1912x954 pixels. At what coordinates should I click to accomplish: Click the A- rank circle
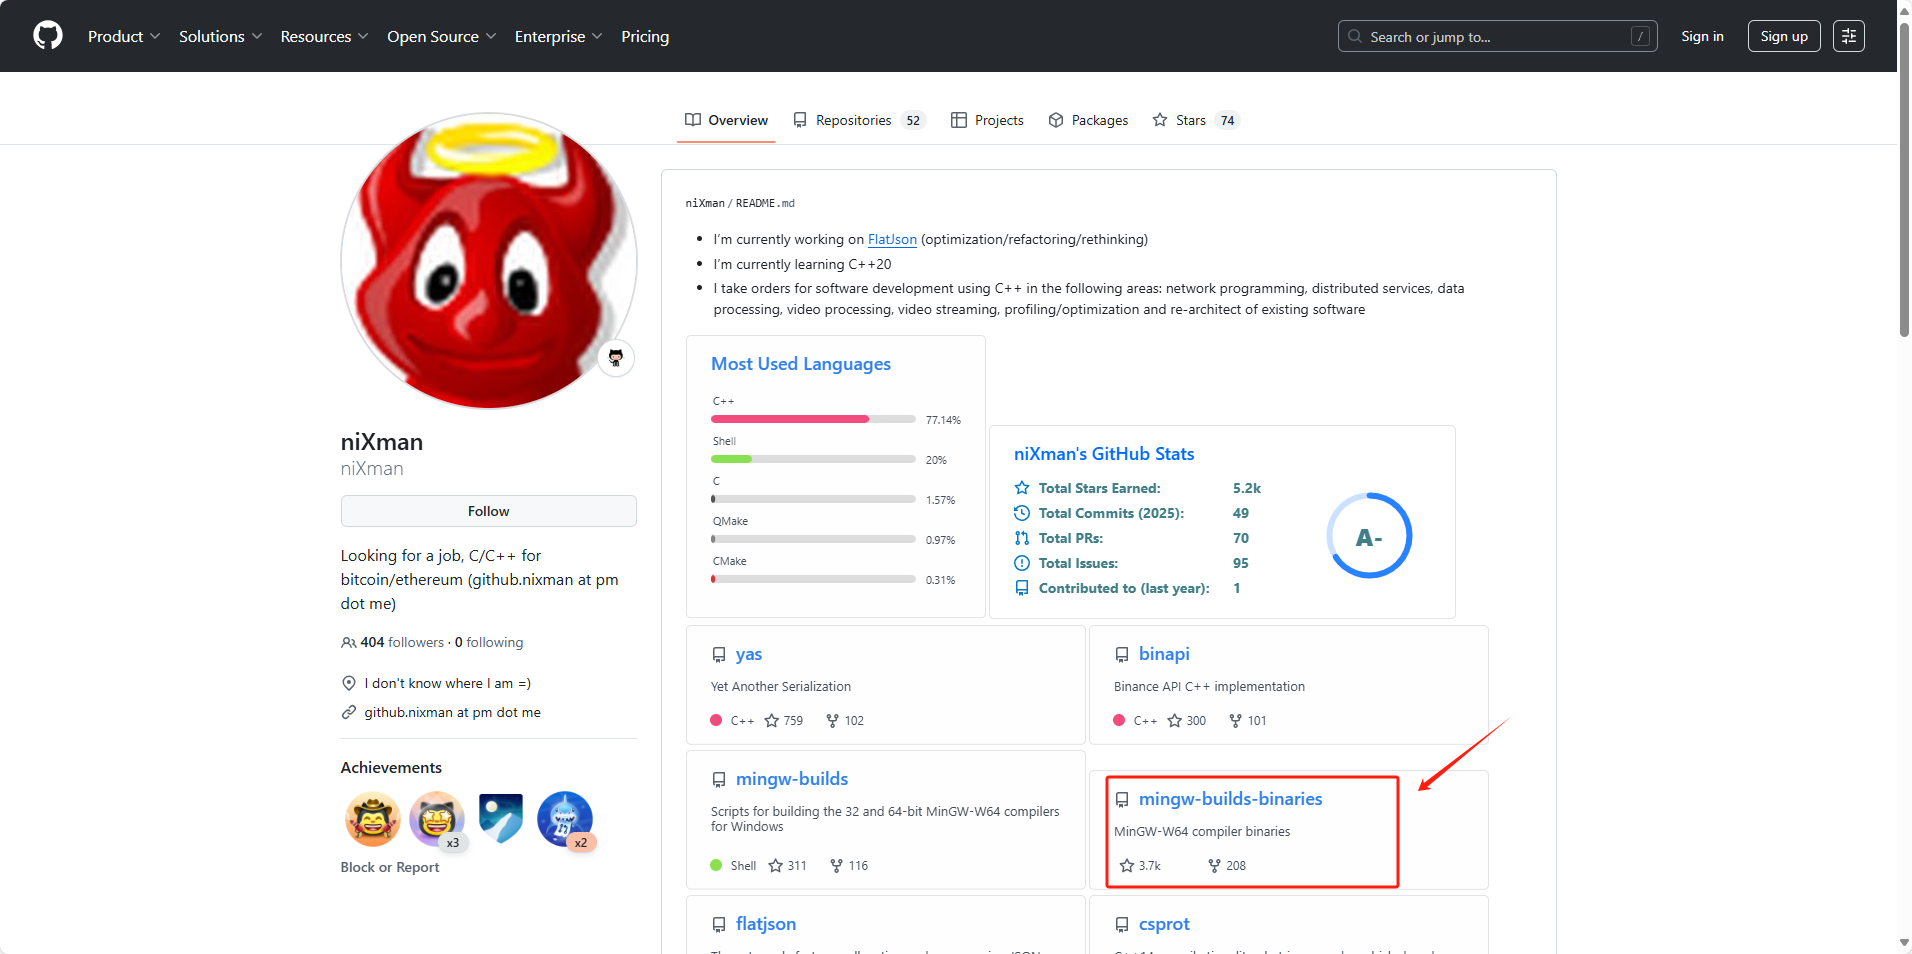click(x=1369, y=536)
